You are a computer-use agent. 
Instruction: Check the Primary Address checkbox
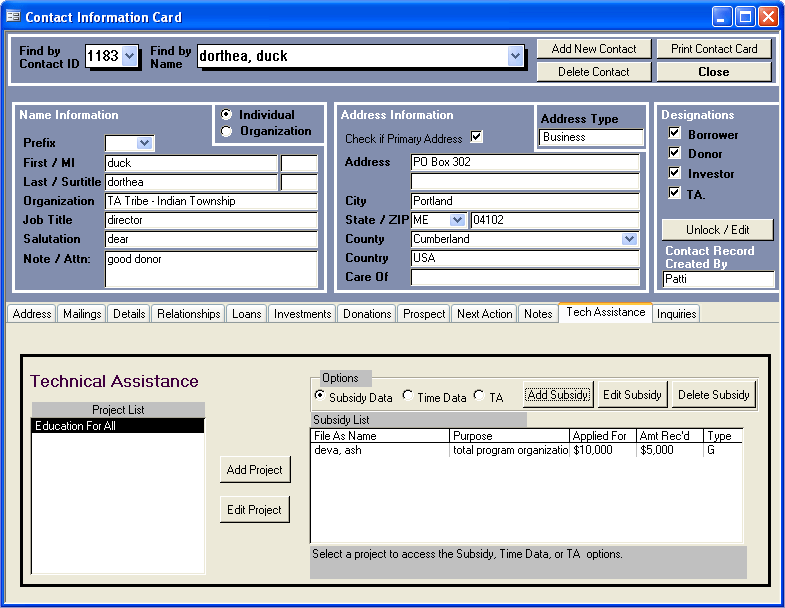coord(476,138)
